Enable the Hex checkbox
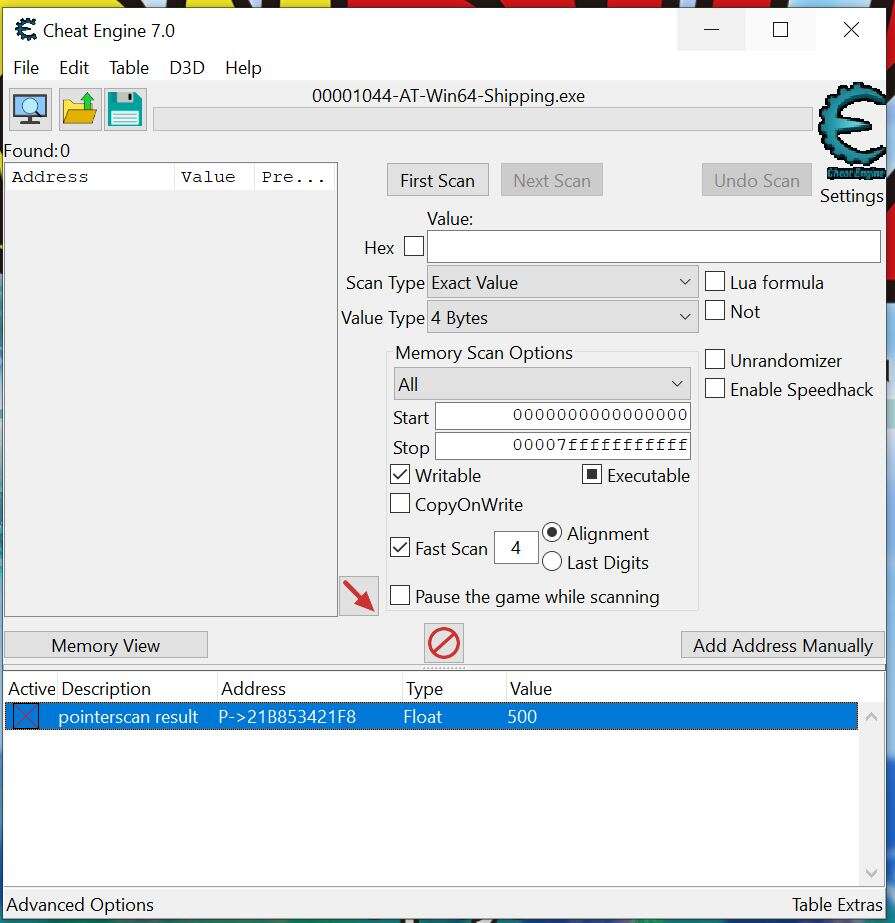Screen dimensions: 895x923 413,246
